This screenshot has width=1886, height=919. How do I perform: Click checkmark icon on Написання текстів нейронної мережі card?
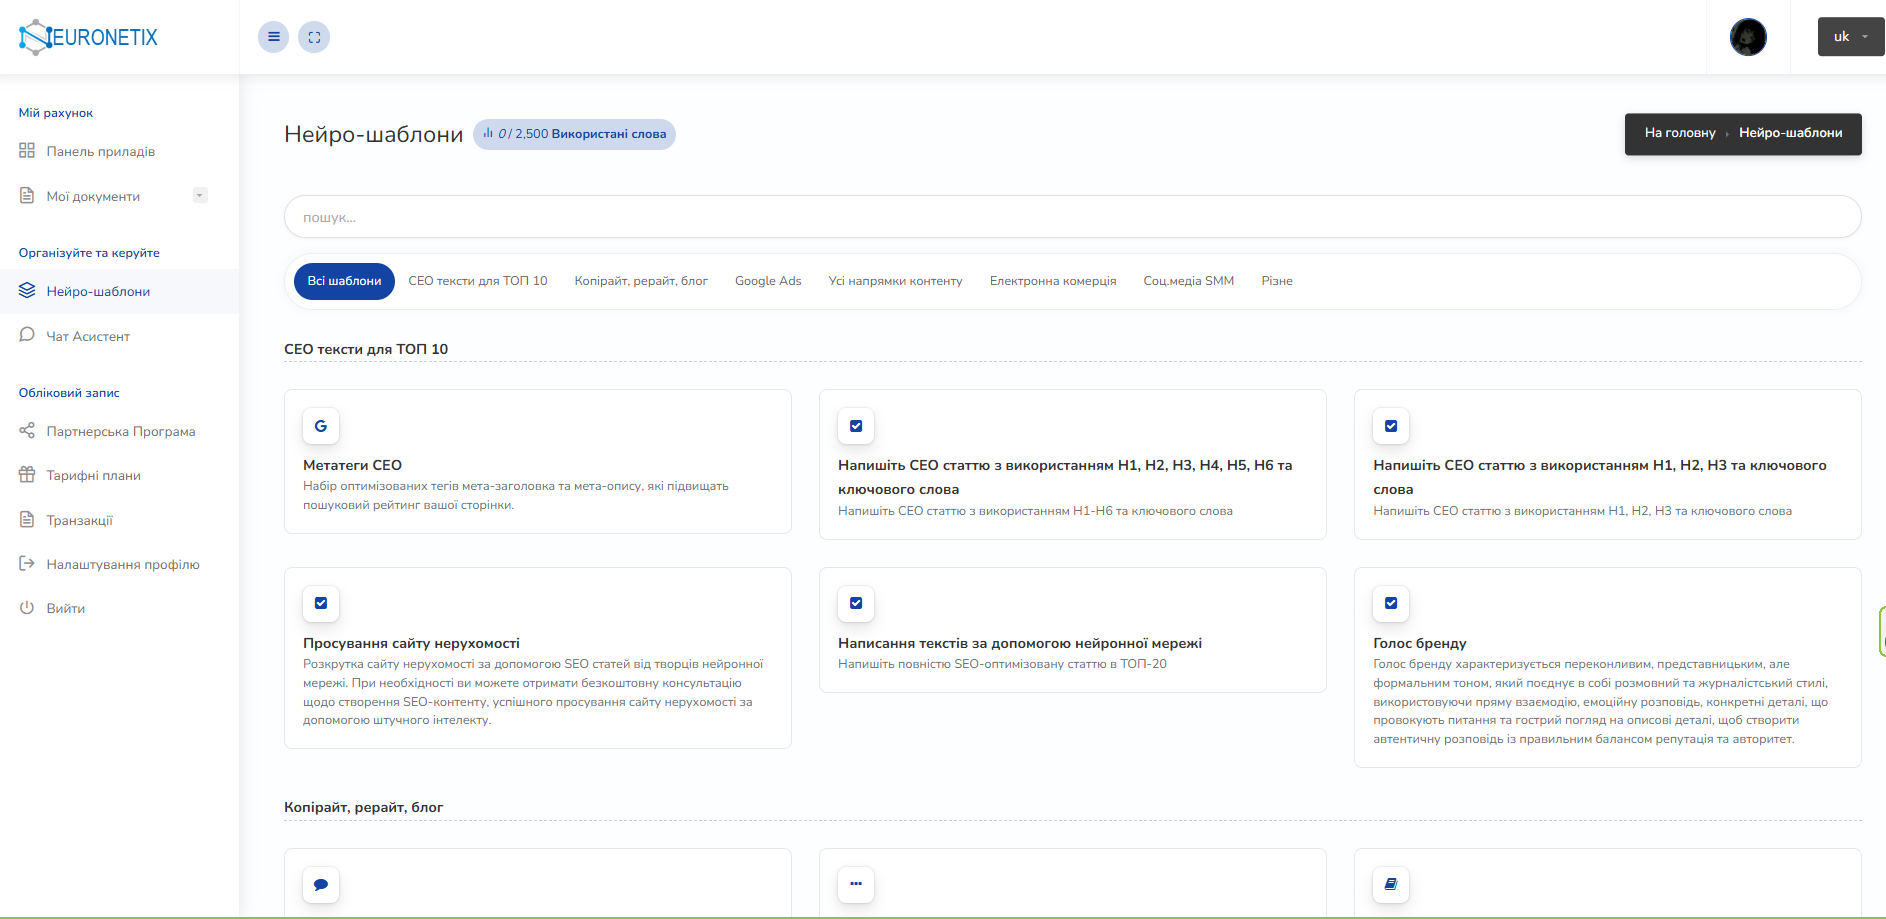[x=856, y=603]
